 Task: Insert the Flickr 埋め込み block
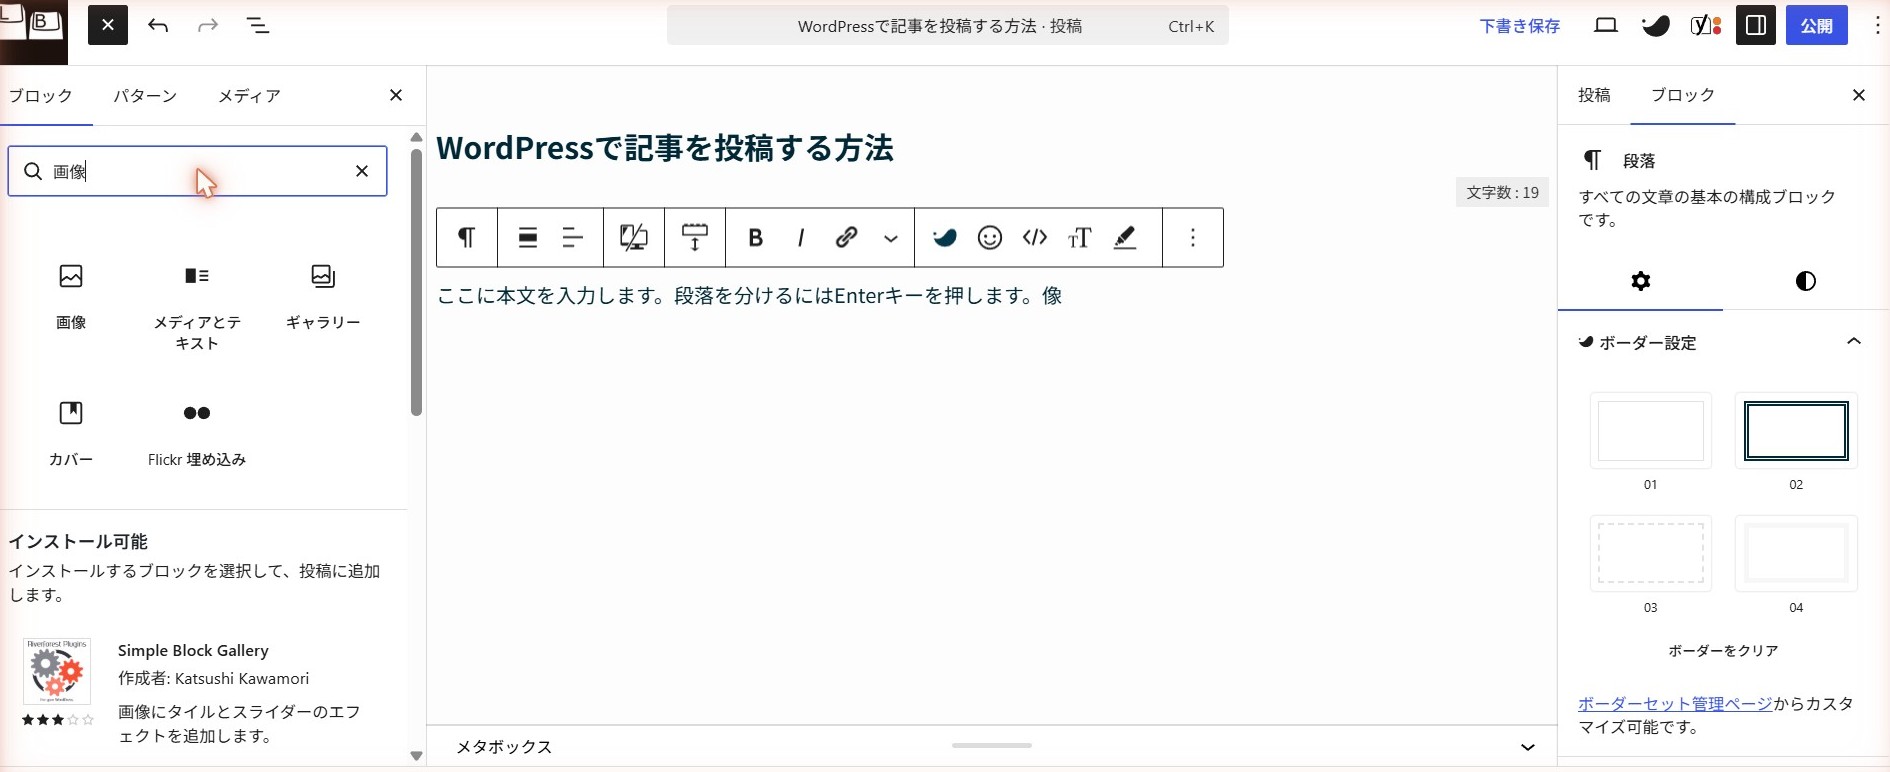pos(197,433)
